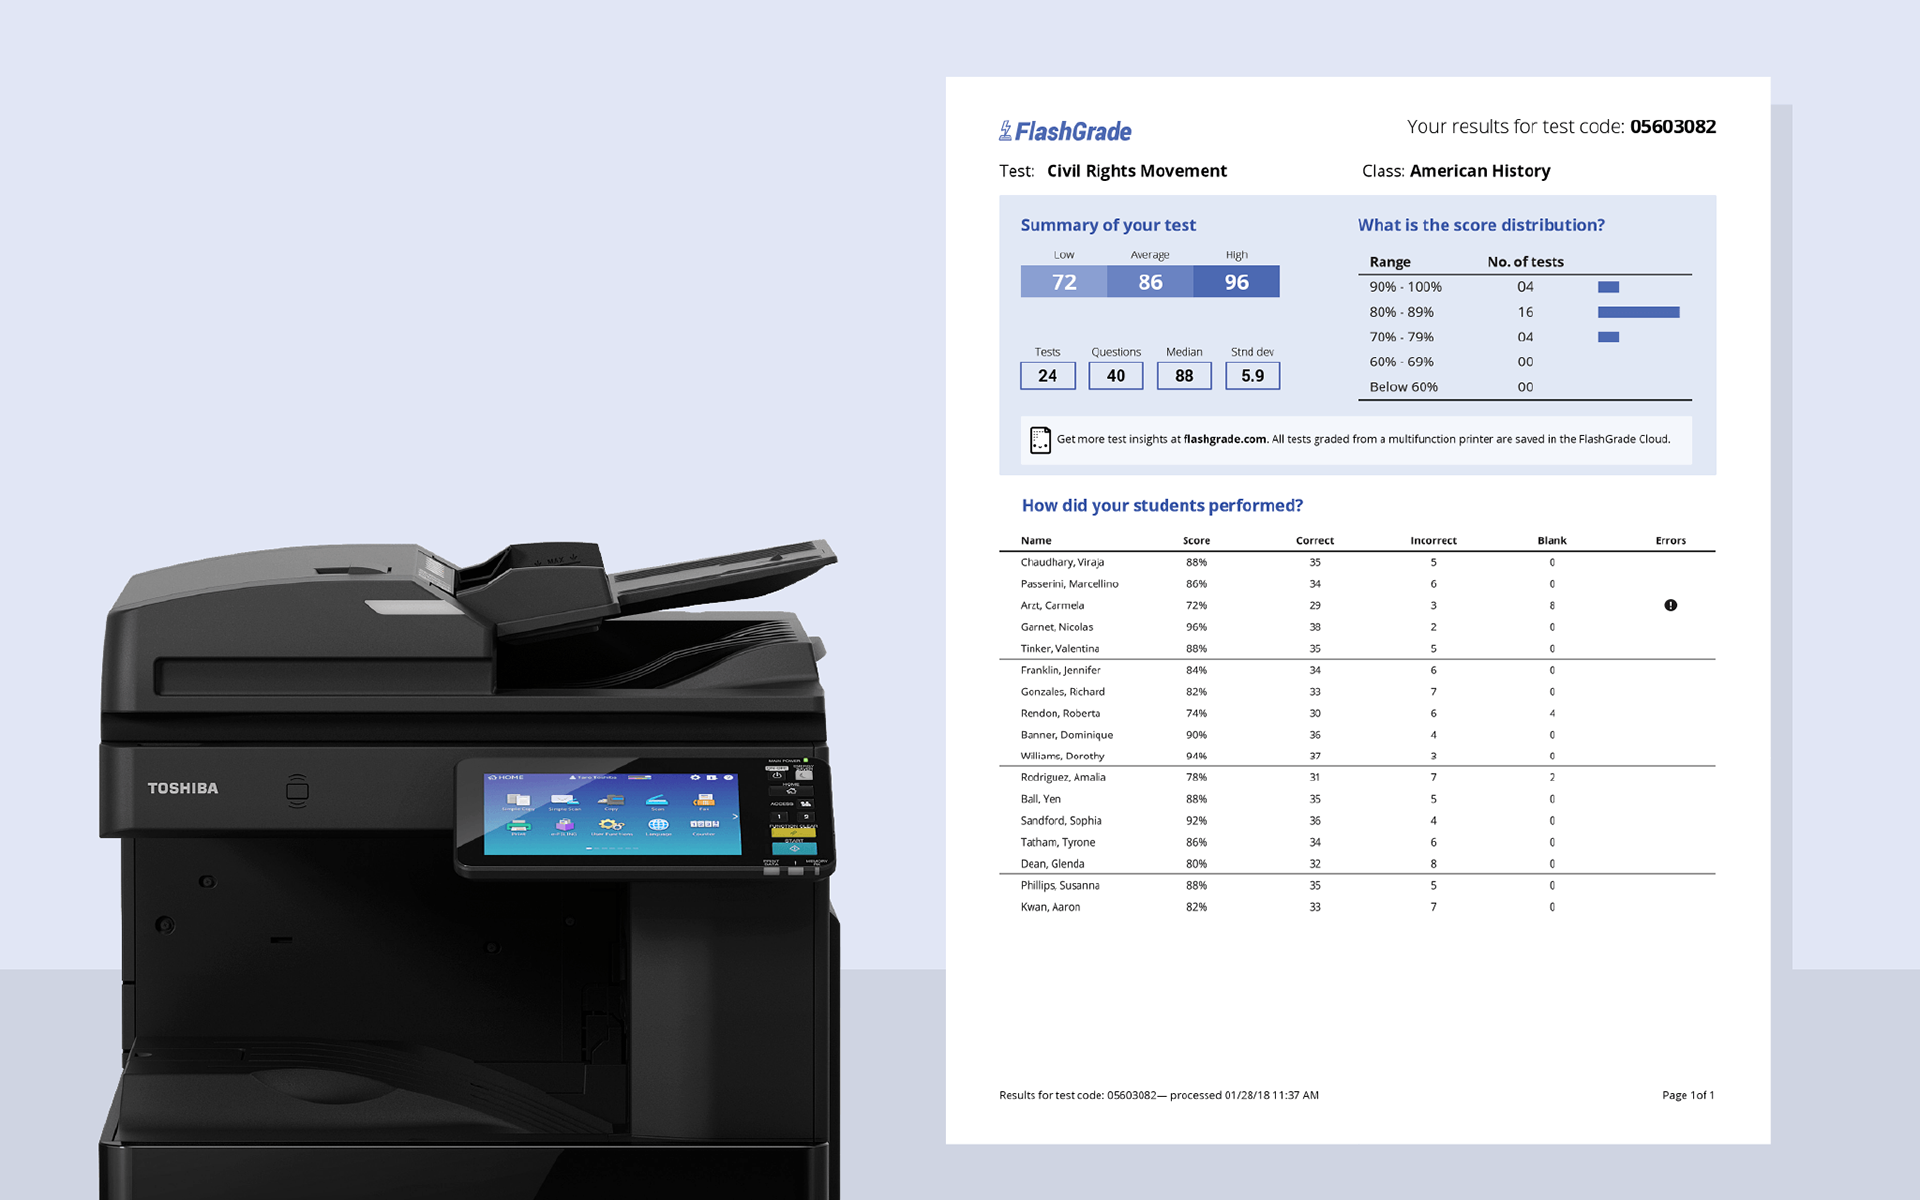The image size is (1920, 1200).
Task: Toggle the Energy Saver button
Action: (x=804, y=775)
